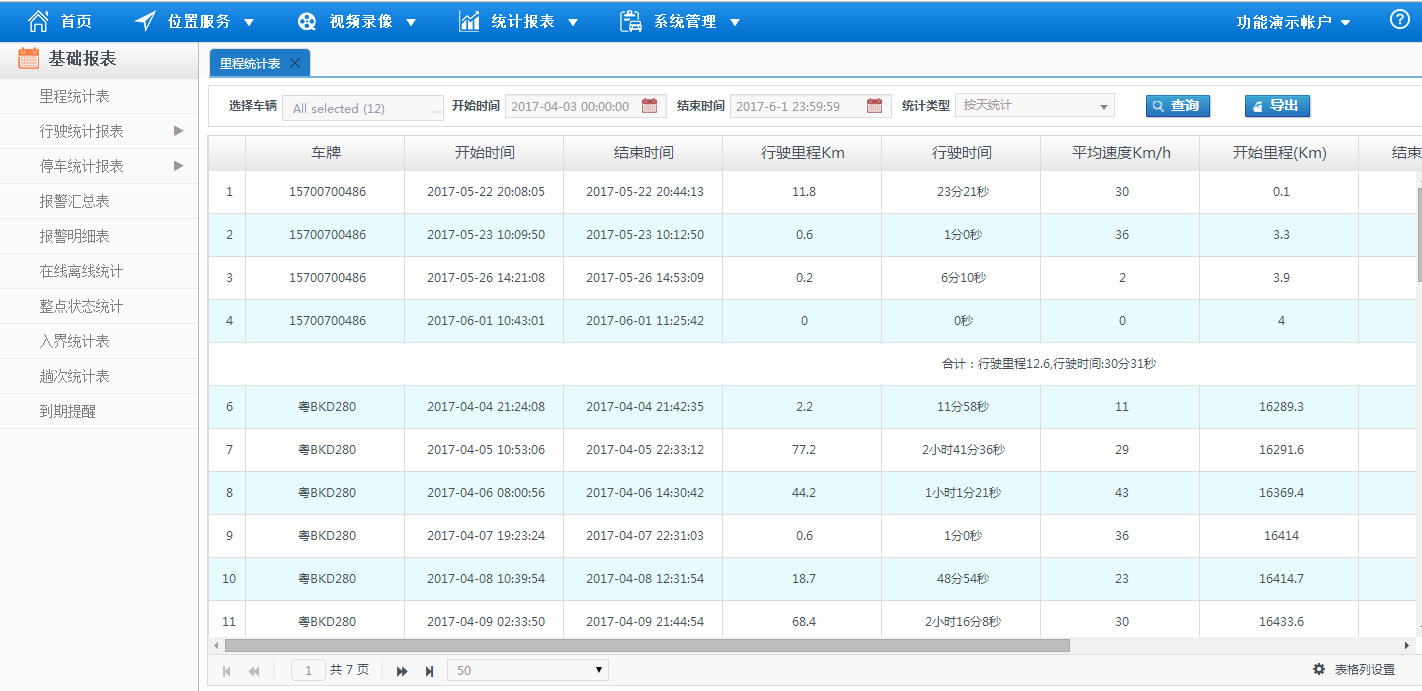Click the 查询 search button
The height and width of the screenshot is (691, 1422).
pyautogui.click(x=1177, y=106)
